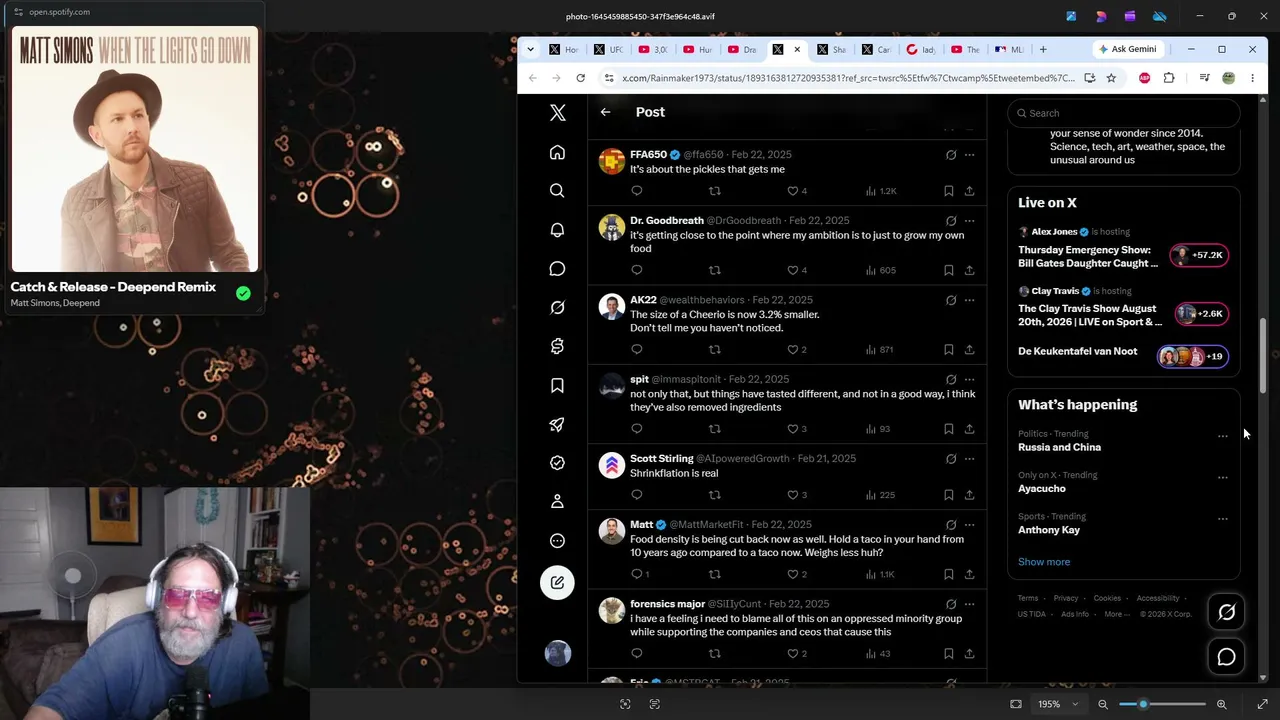
Task: Click the ABP extension icon in Chrome
Action: click(x=1145, y=78)
